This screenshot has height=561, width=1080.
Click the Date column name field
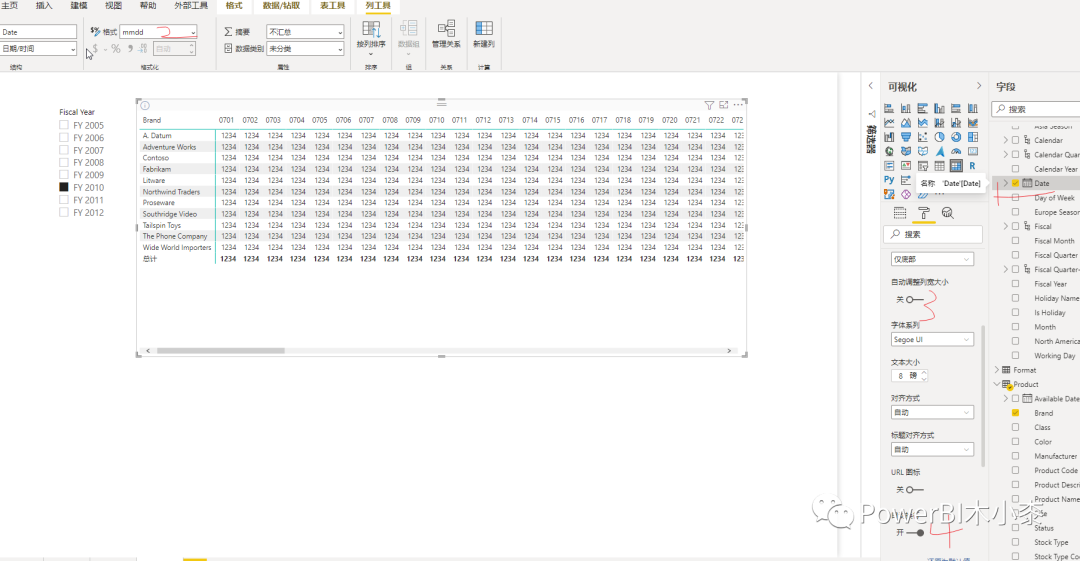pyautogui.click(x=39, y=32)
